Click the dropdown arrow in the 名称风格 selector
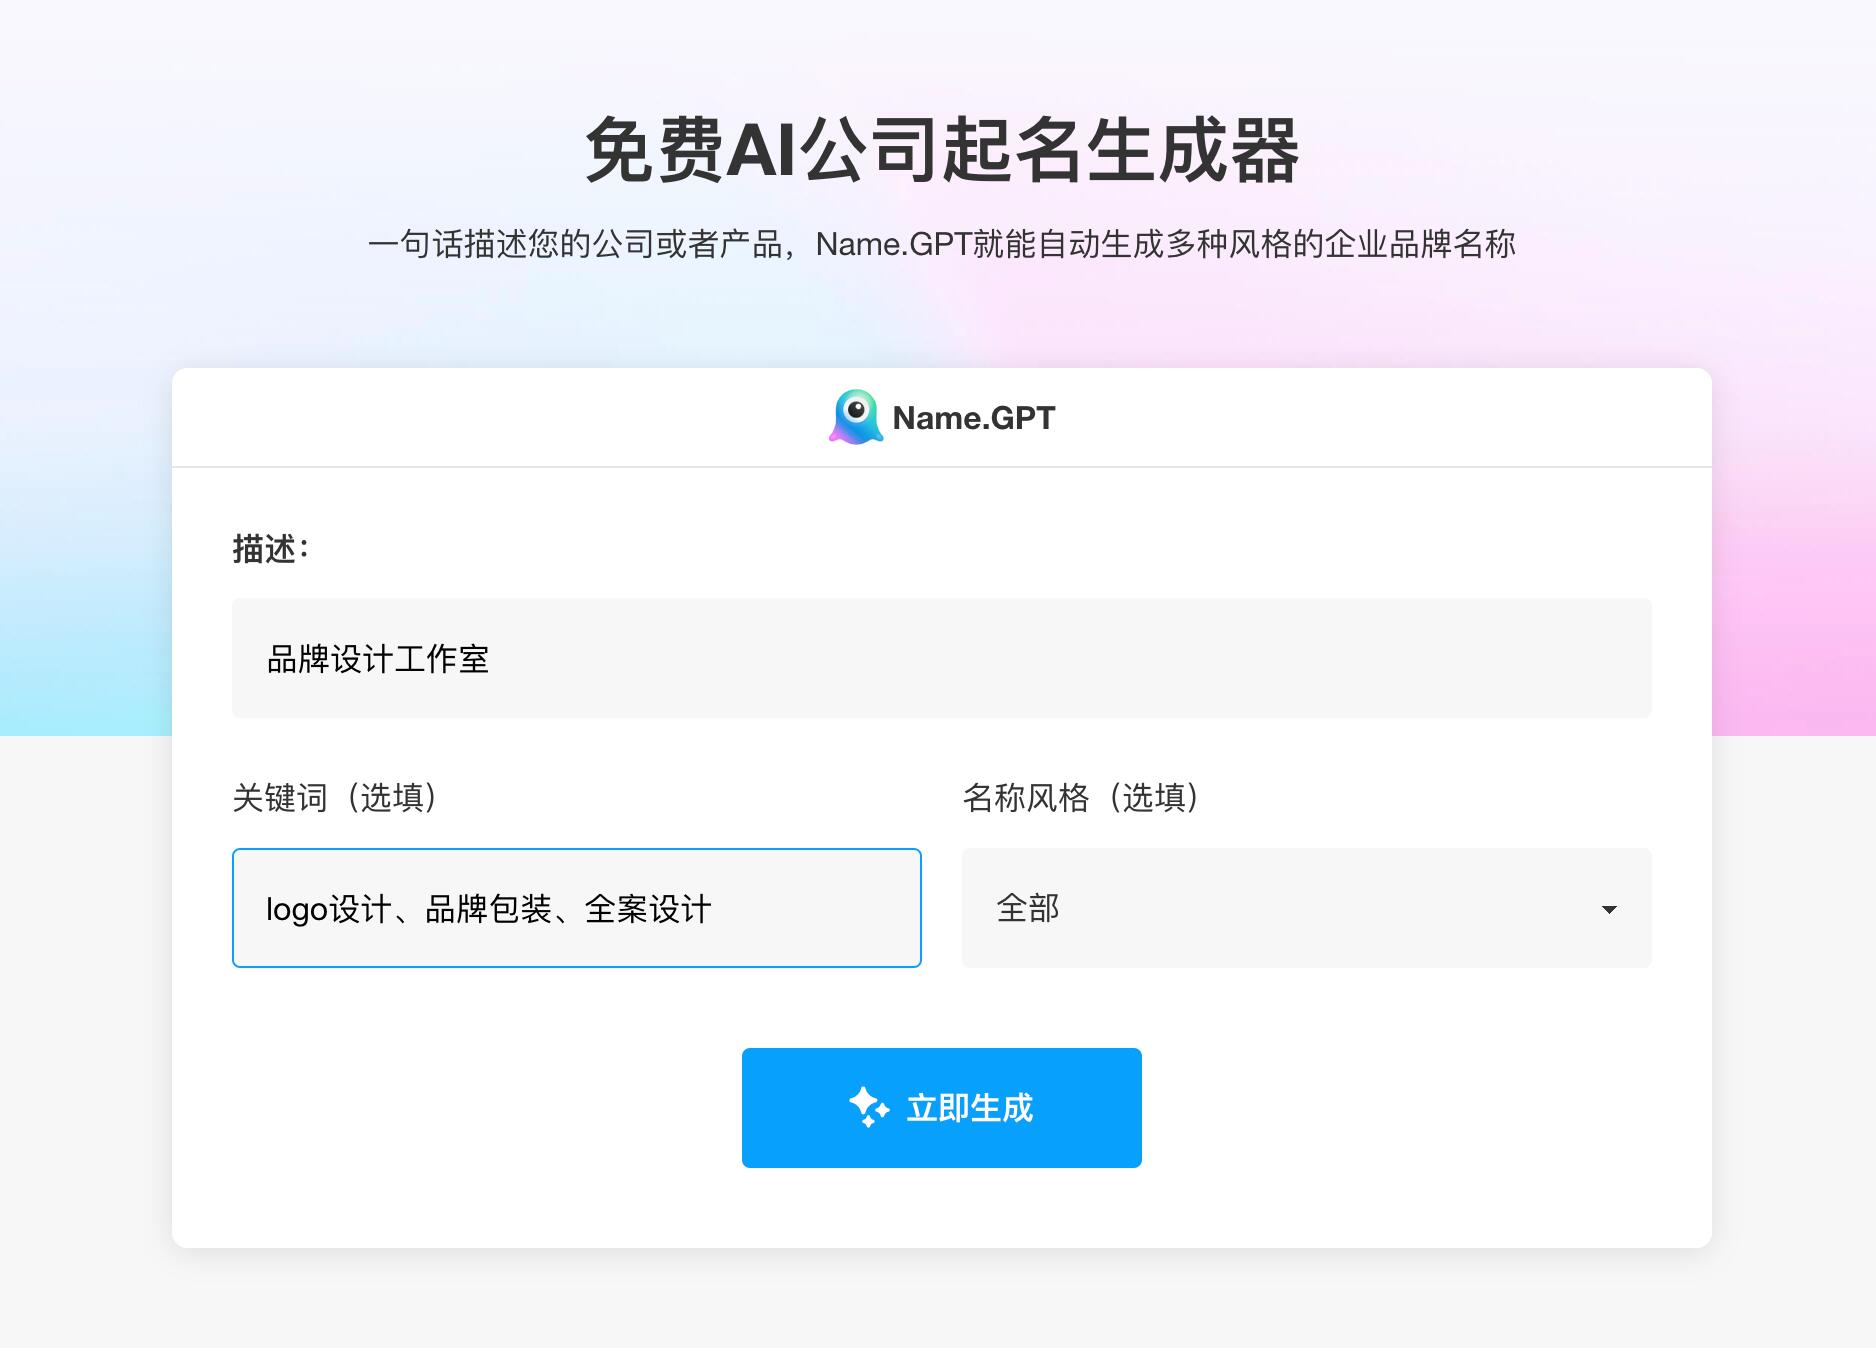The image size is (1876, 1348). coord(1609,909)
